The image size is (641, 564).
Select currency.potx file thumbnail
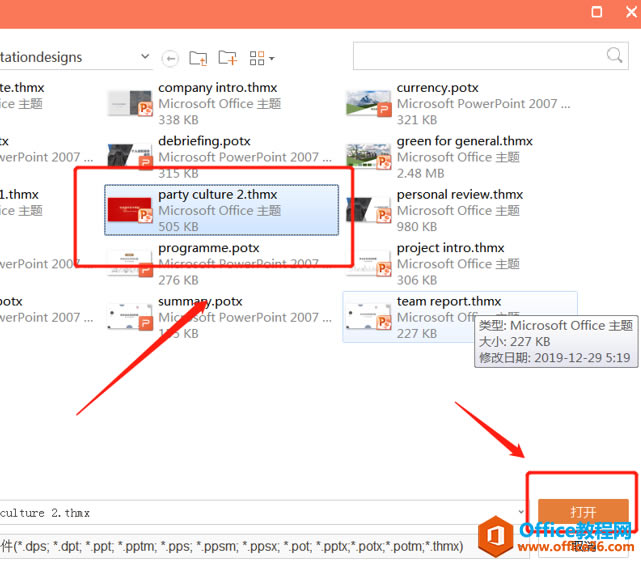[x=368, y=103]
